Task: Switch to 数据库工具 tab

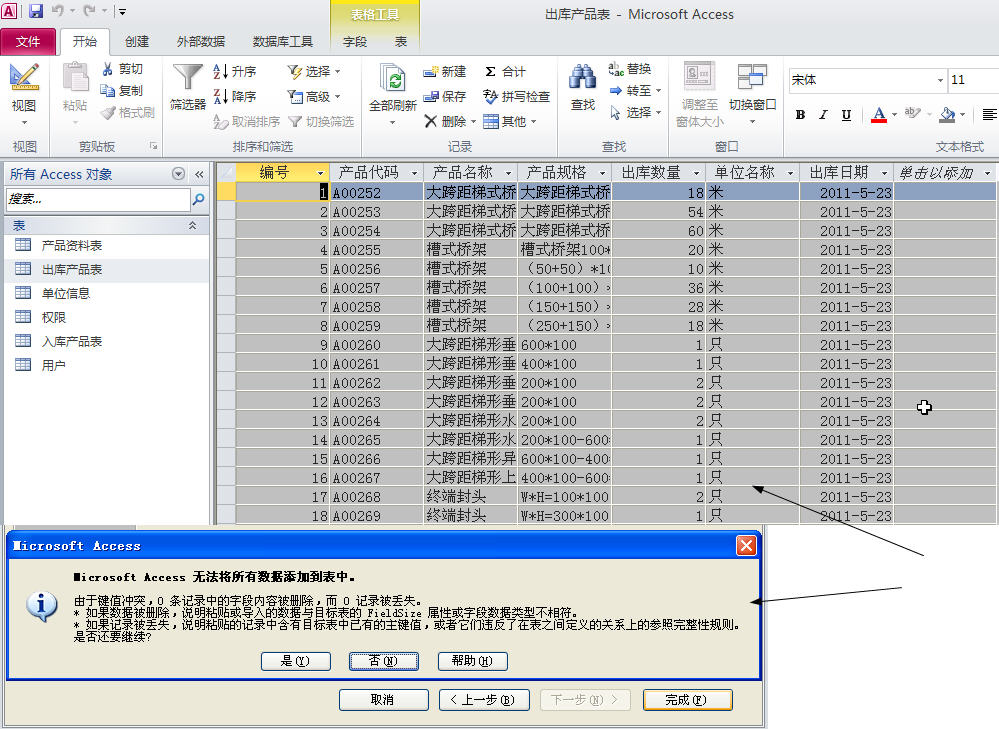Action: pos(283,41)
